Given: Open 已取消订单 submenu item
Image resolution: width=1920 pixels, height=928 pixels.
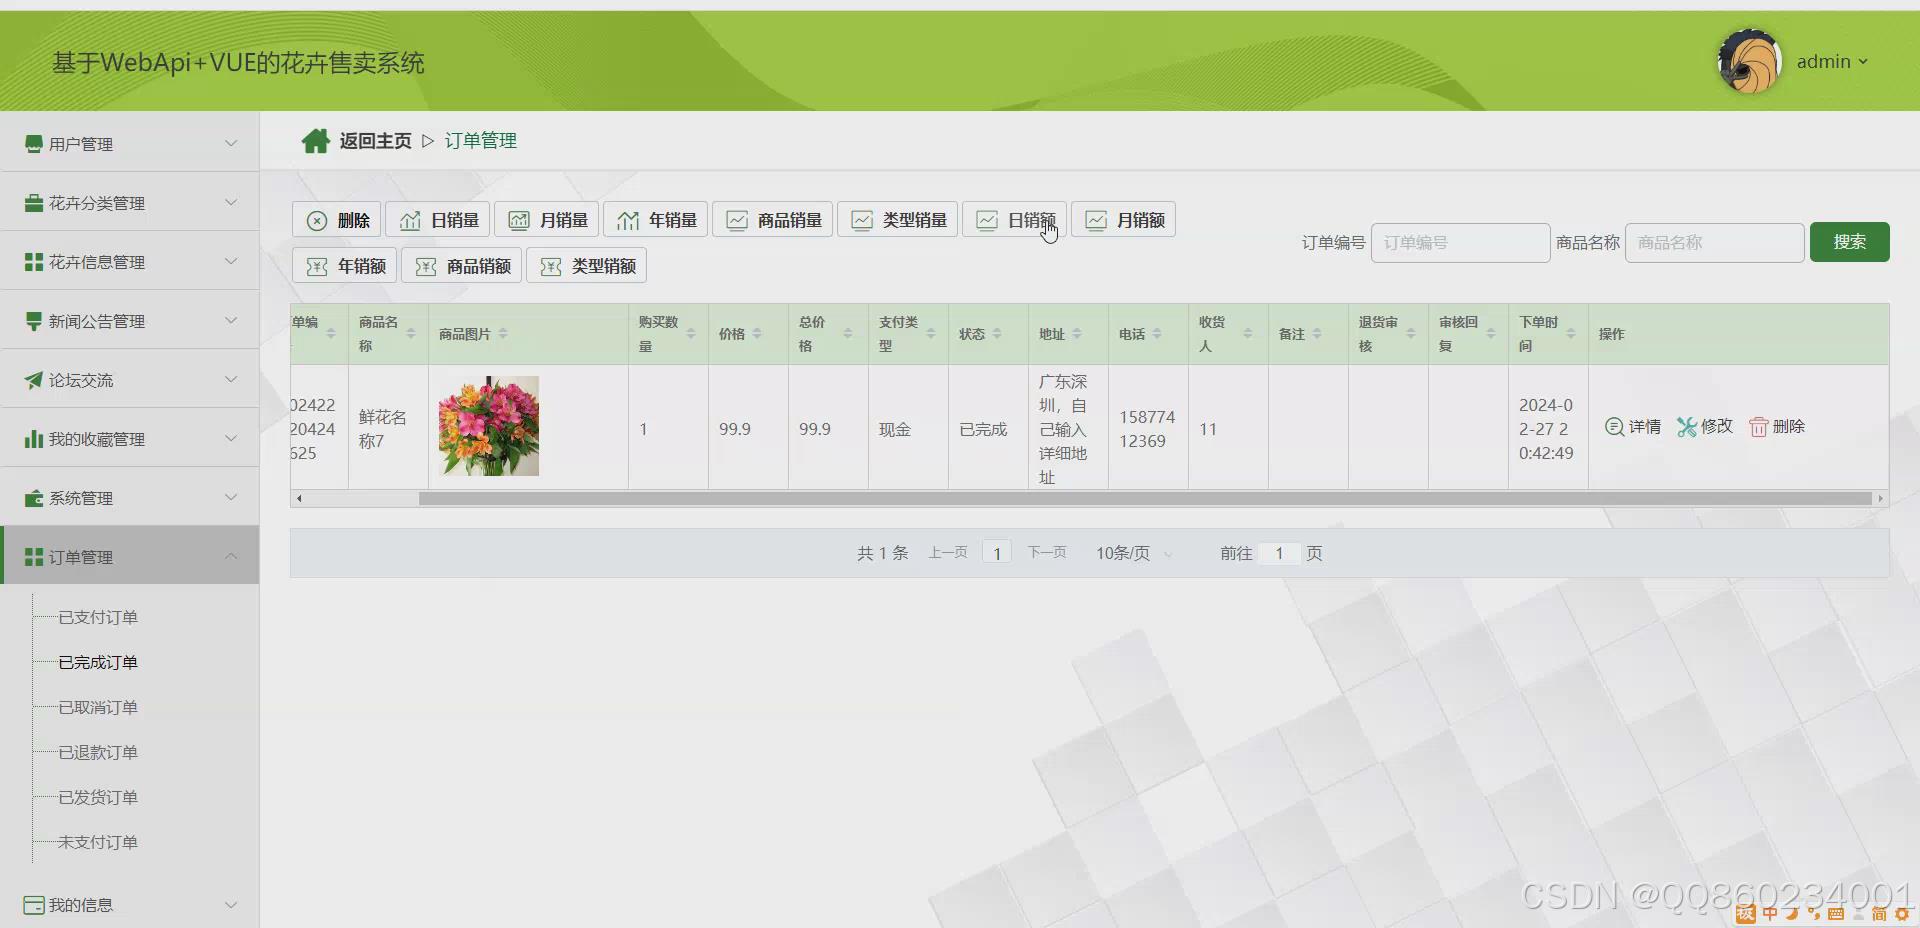Looking at the screenshot, I should click(x=98, y=708).
